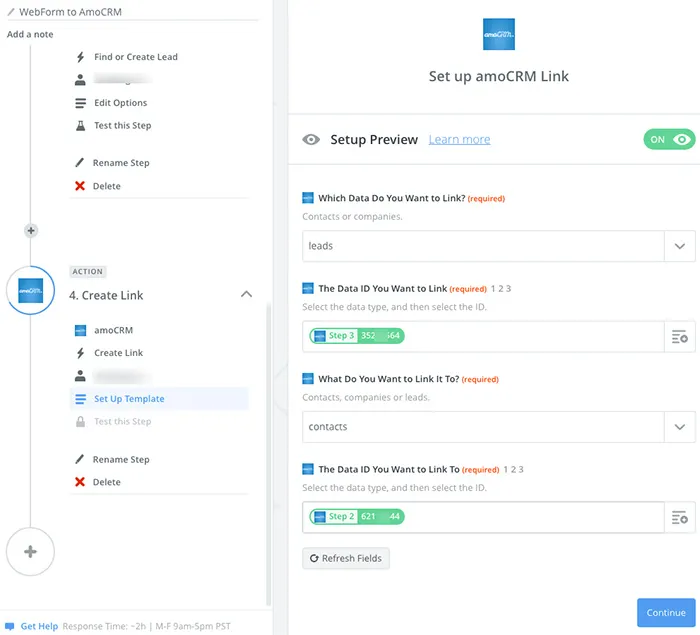Viewport: 700px width, 635px height.
Task: Click the amoCRM logo above Set up amoCRM Link
Action: tap(499, 34)
